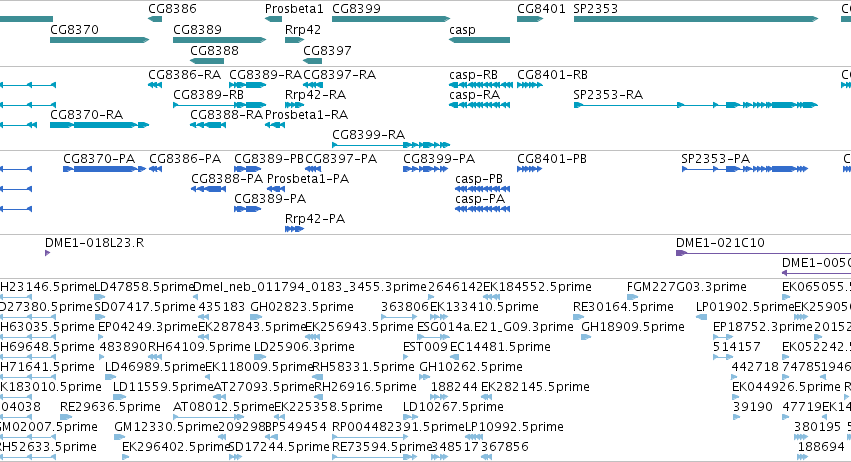
Task: Click the CG8399-PA protein label
Action: click(x=439, y=159)
